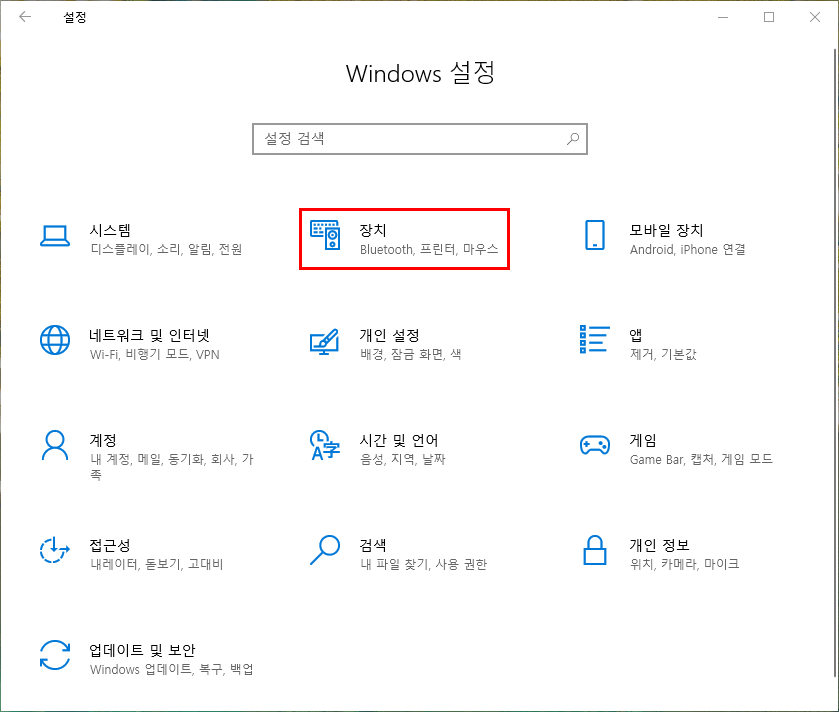Open the 개인 설정 paintbrush icon
839x712 pixels.
[x=325, y=341]
